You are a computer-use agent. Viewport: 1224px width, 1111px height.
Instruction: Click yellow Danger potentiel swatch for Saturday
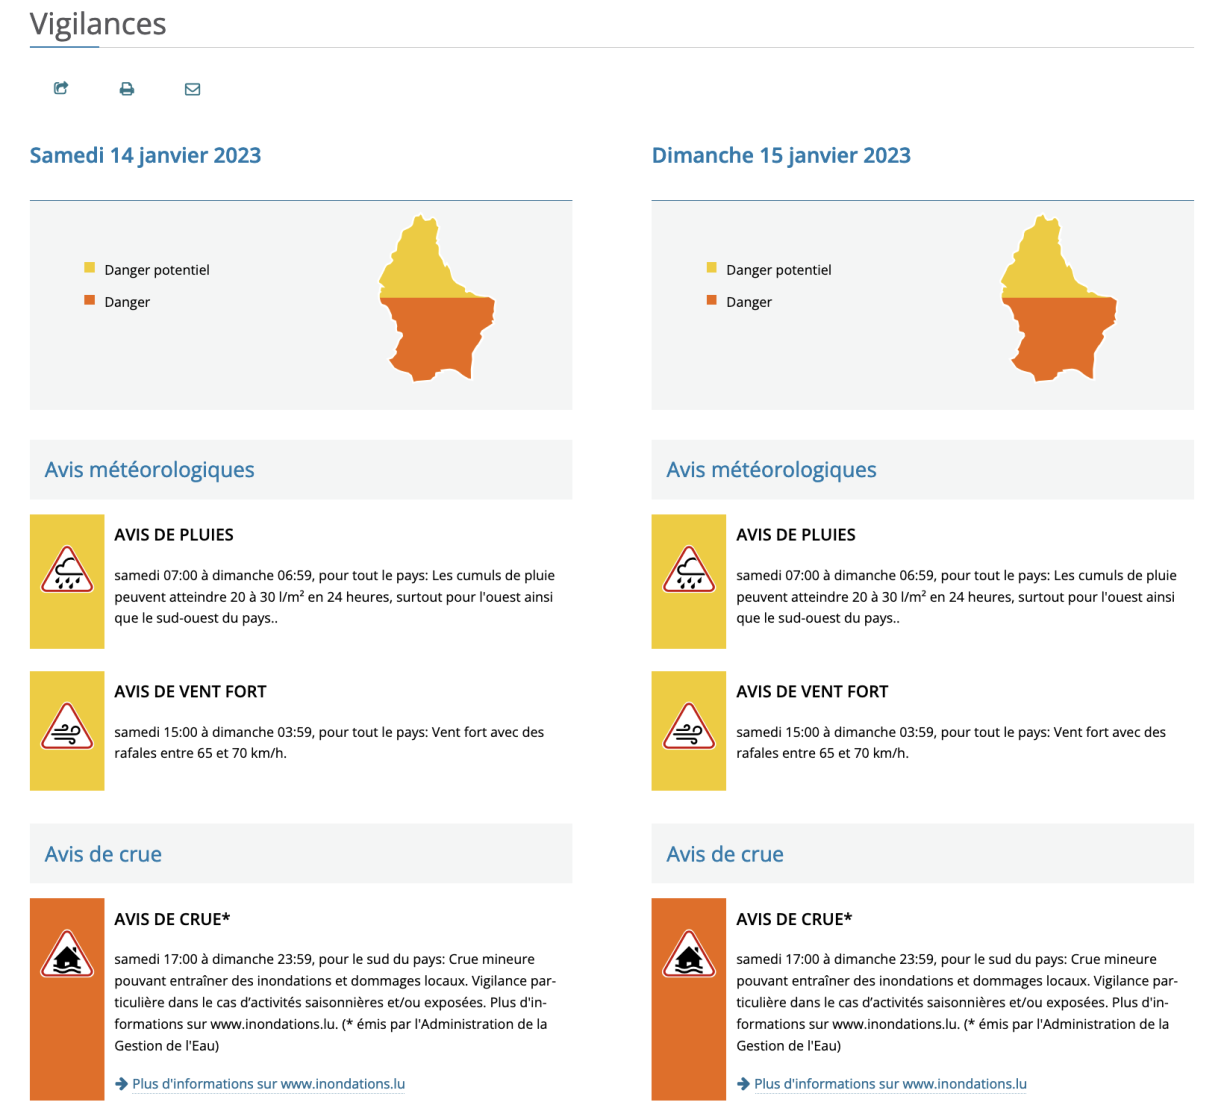tap(90, 268)
